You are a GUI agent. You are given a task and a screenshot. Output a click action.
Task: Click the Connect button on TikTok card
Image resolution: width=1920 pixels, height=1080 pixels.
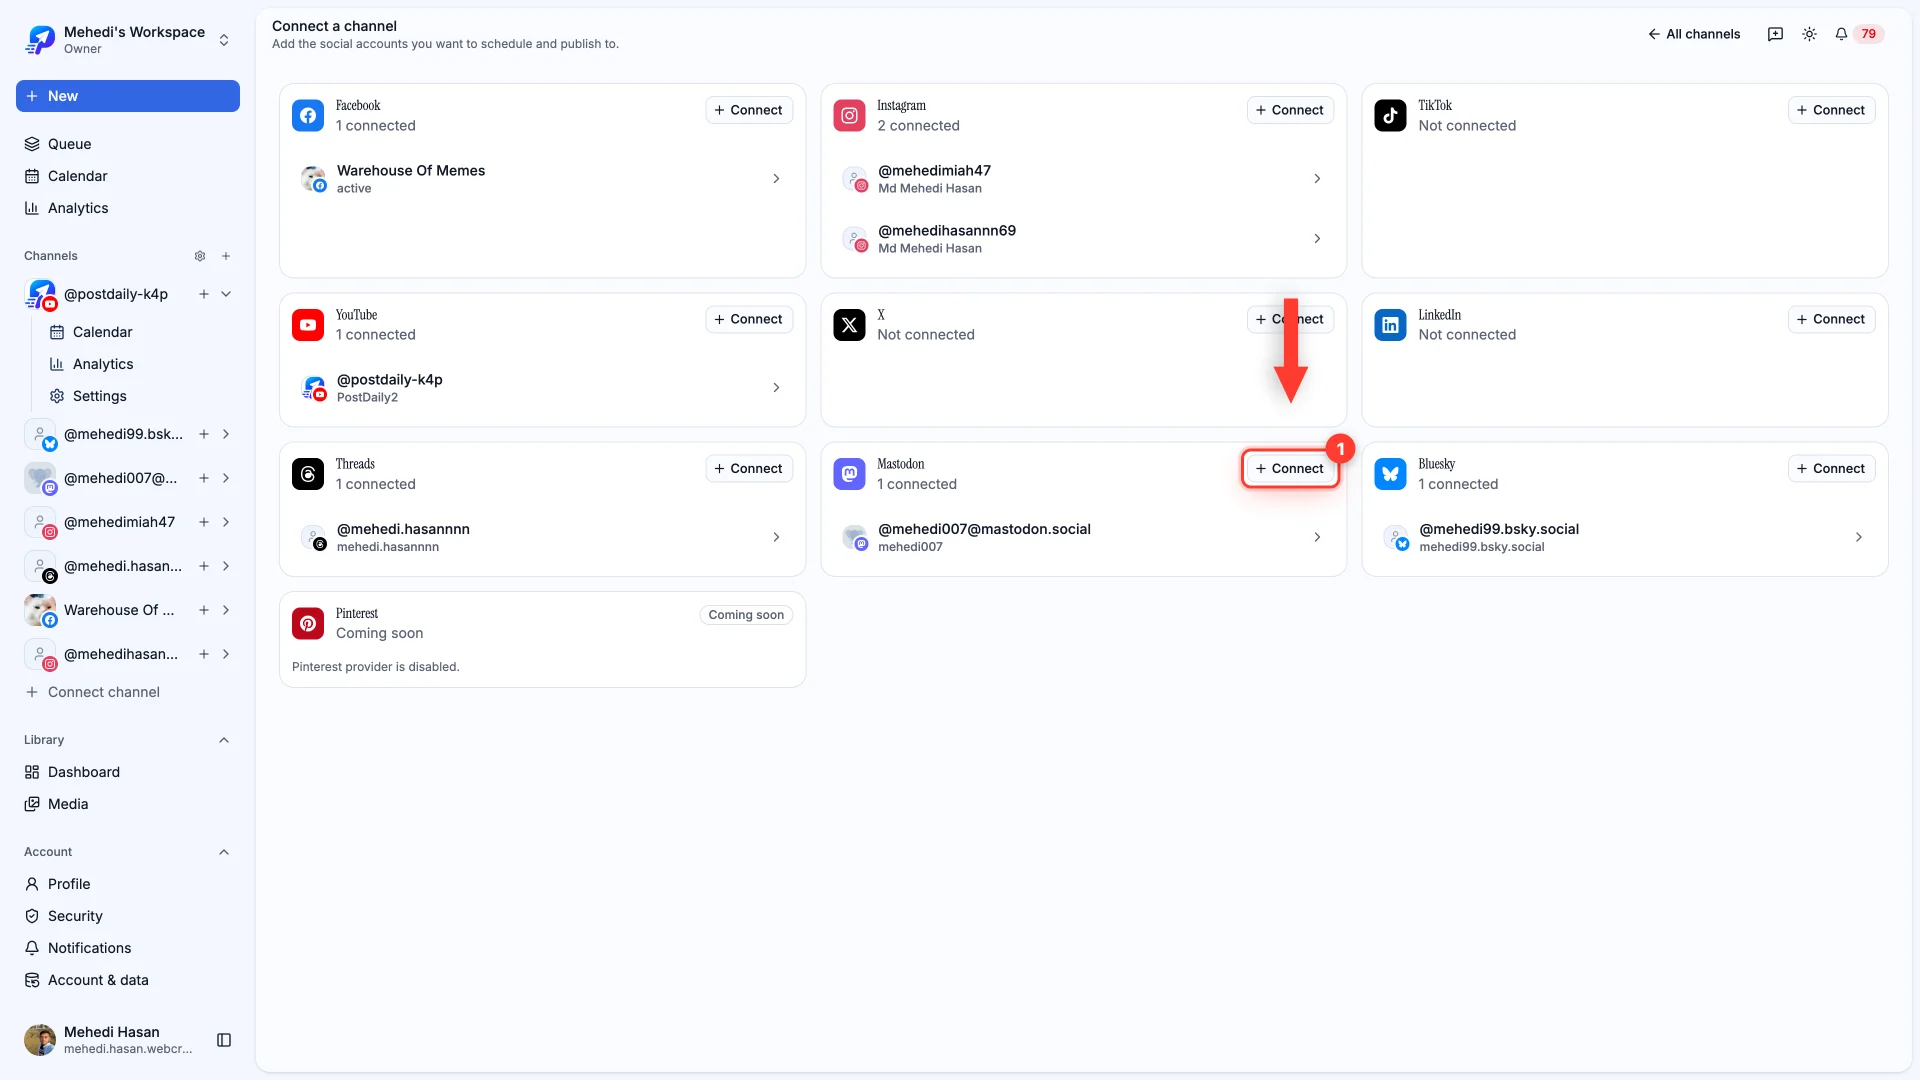[1831, 110]
